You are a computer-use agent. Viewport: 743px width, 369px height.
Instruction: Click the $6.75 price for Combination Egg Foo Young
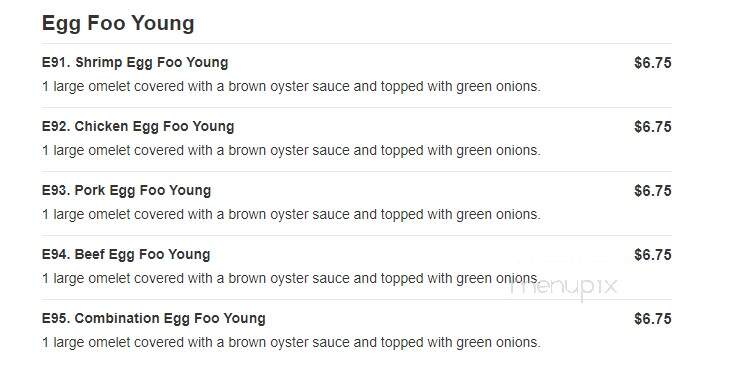coord(652,319)
